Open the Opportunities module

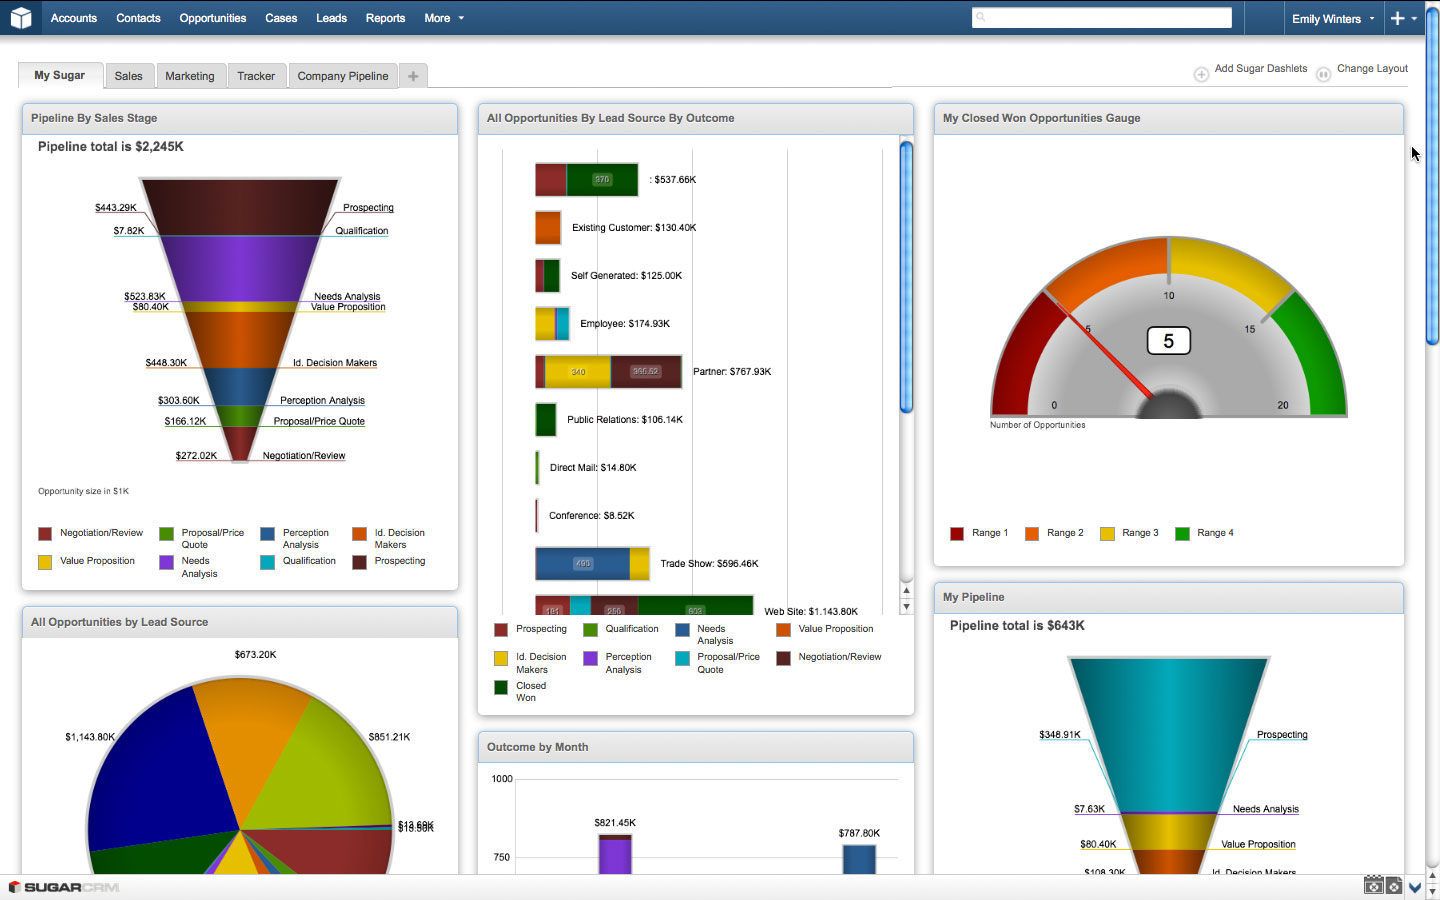tap(213, 18)
